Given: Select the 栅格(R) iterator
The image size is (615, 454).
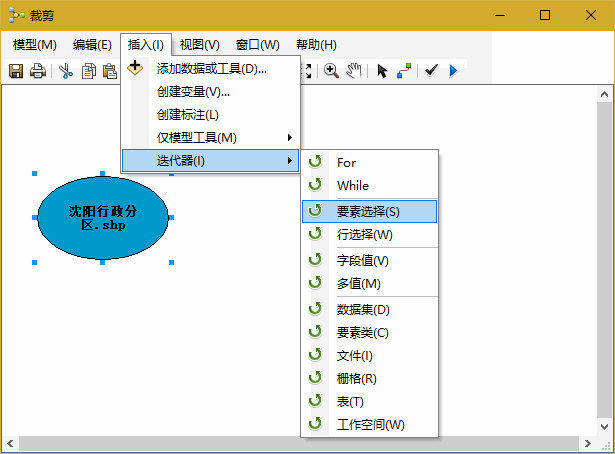Looking at the screenshot, I should 369,379.
